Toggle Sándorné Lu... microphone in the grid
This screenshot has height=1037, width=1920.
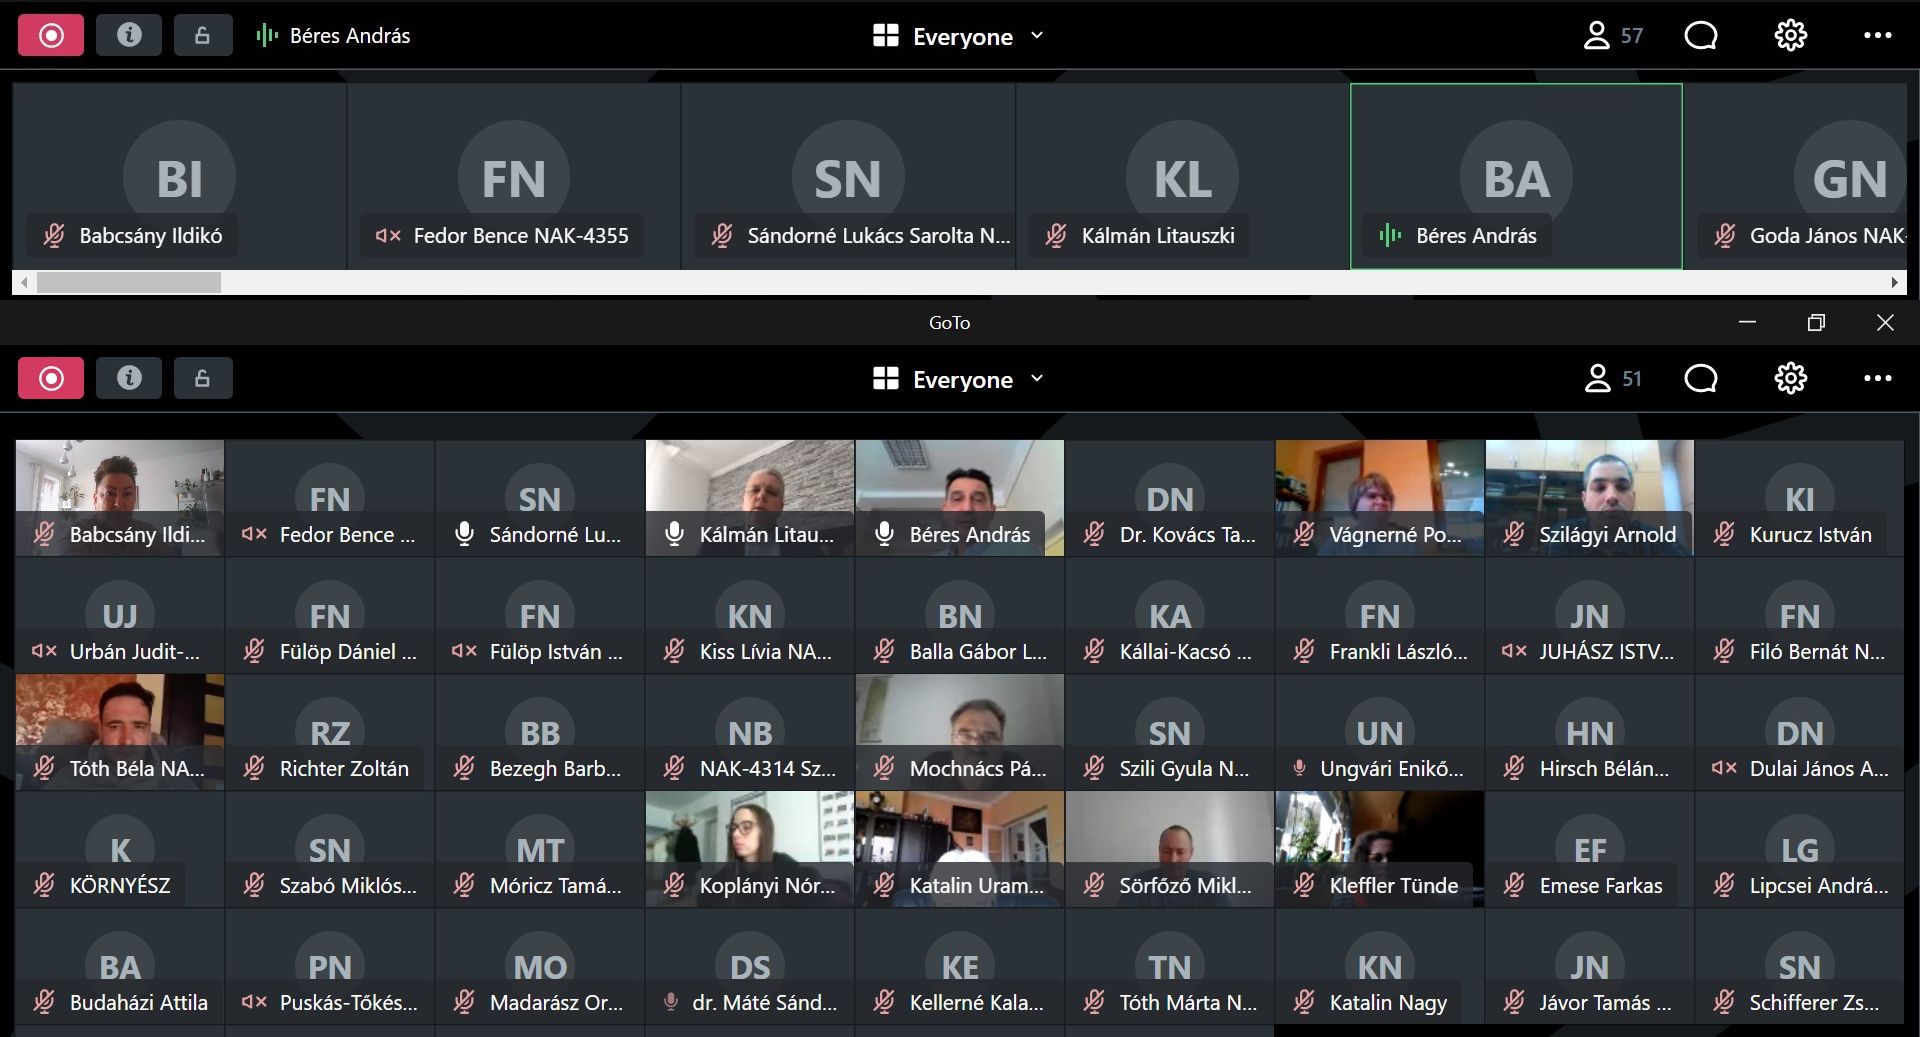(464, 534)
